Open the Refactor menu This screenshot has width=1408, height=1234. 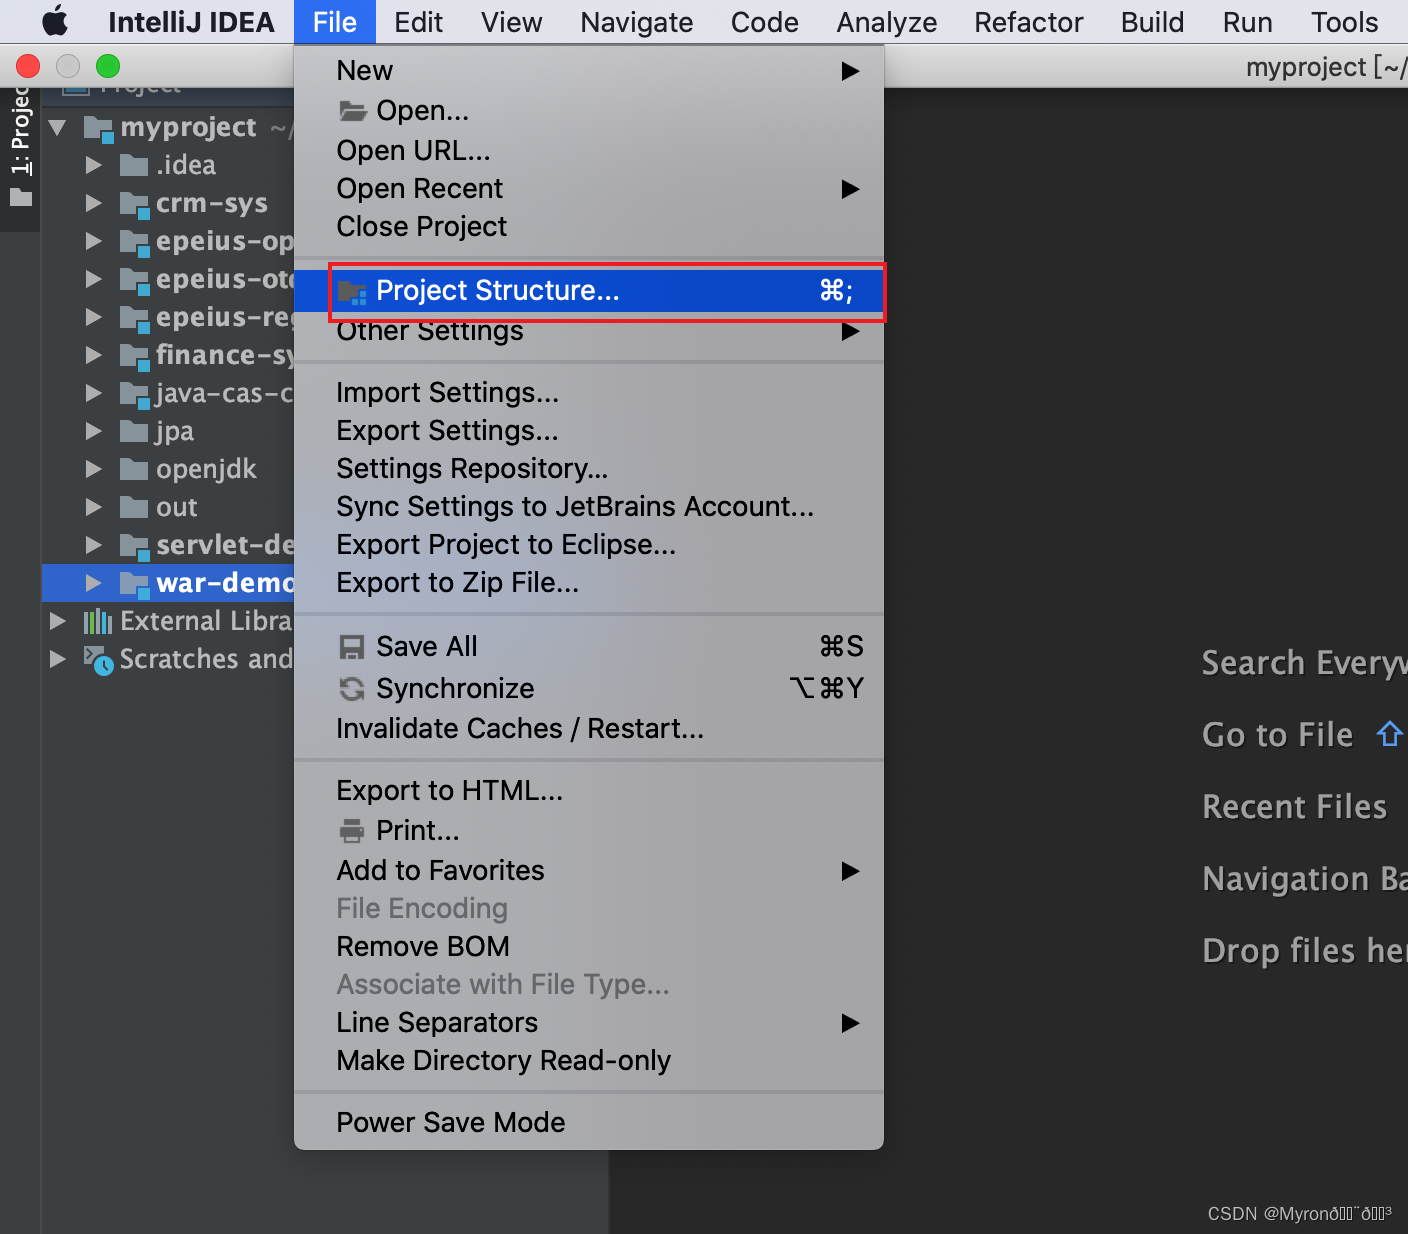click(x=1028, y=22)
